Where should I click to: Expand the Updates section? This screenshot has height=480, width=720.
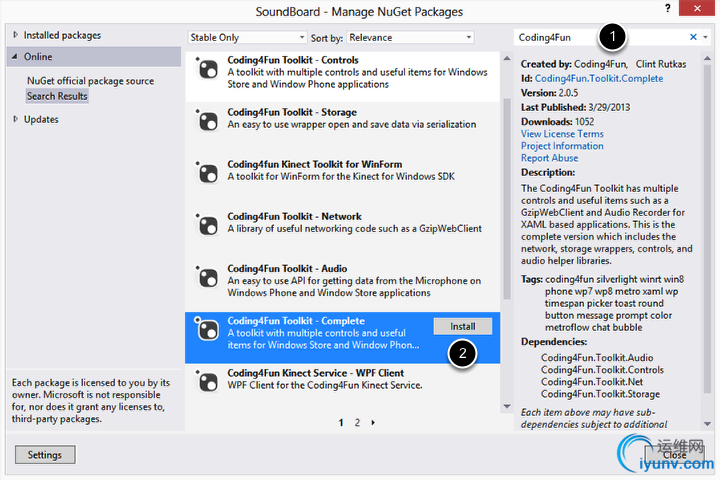pos(16,119)
